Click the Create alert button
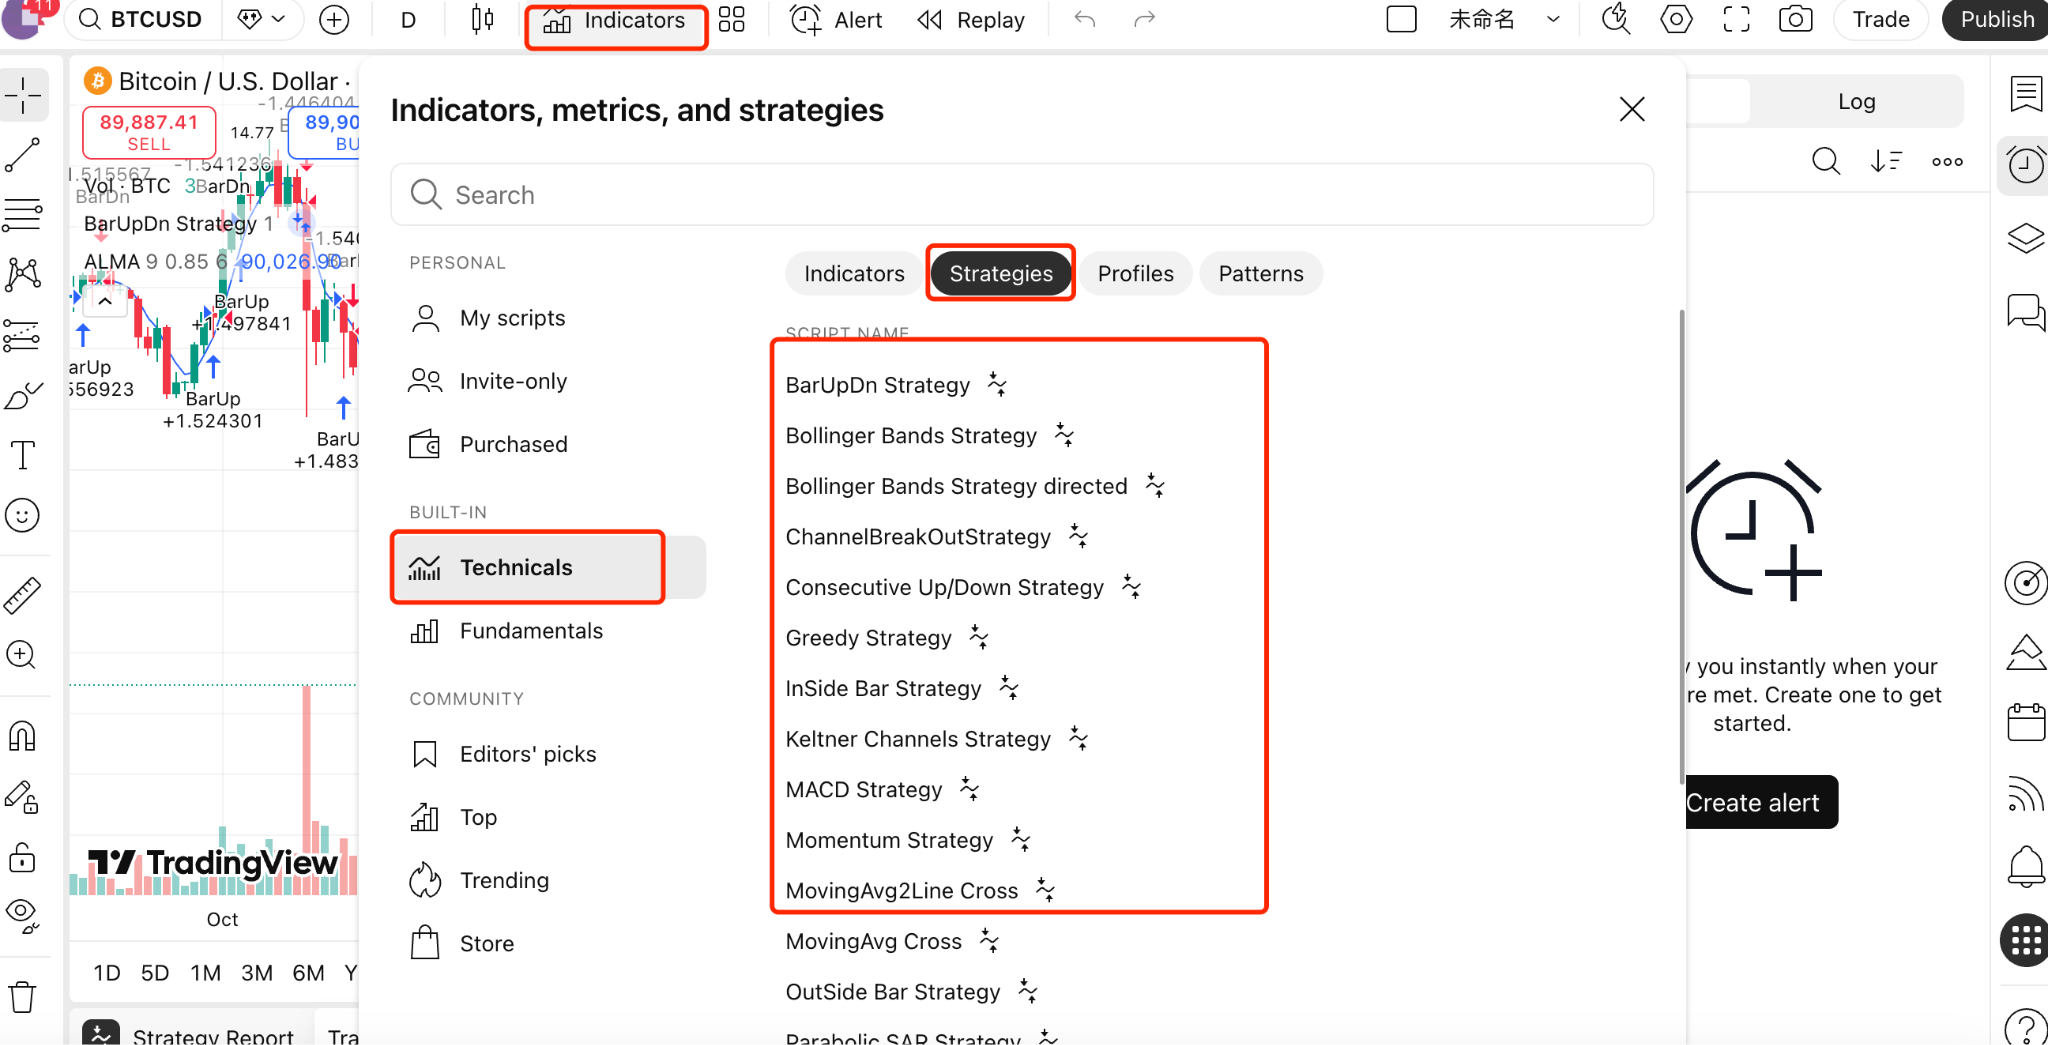This screenshot has width=2048, height=1045. [x=1760, y=802]
